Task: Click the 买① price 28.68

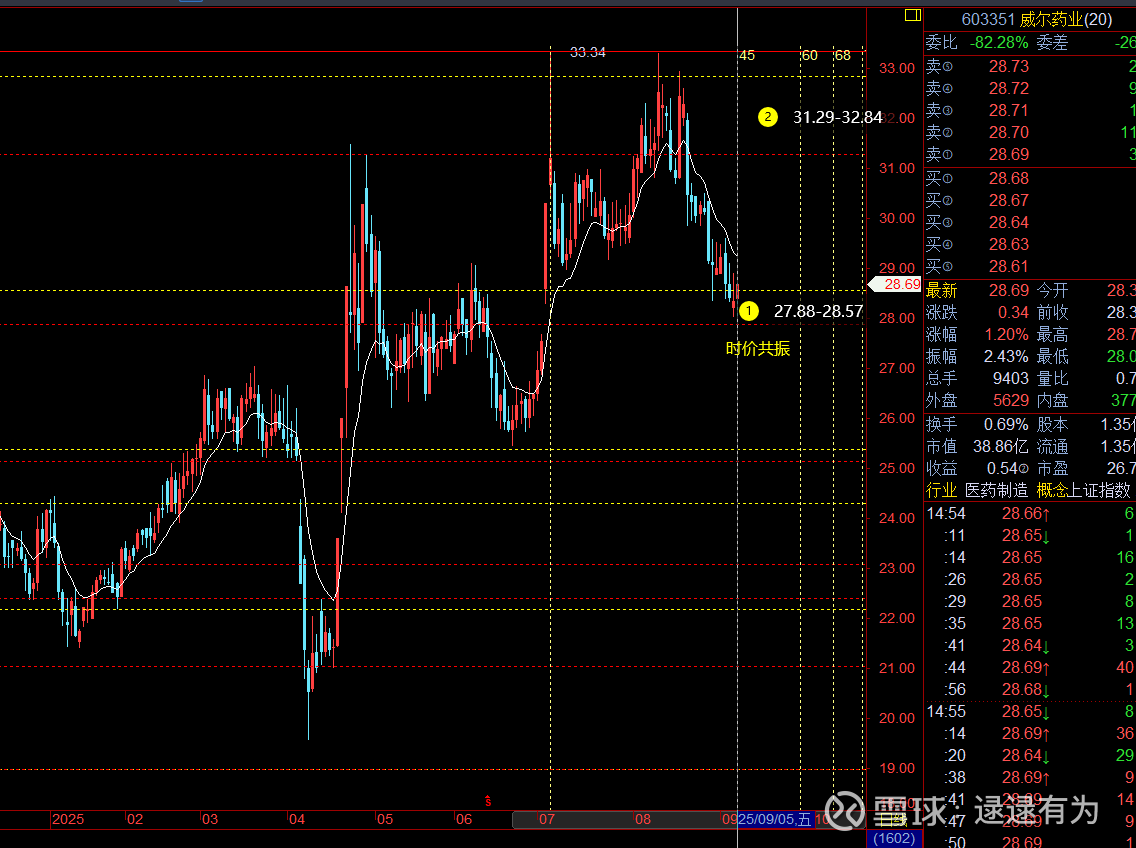Action: [x=1008, y=179]
